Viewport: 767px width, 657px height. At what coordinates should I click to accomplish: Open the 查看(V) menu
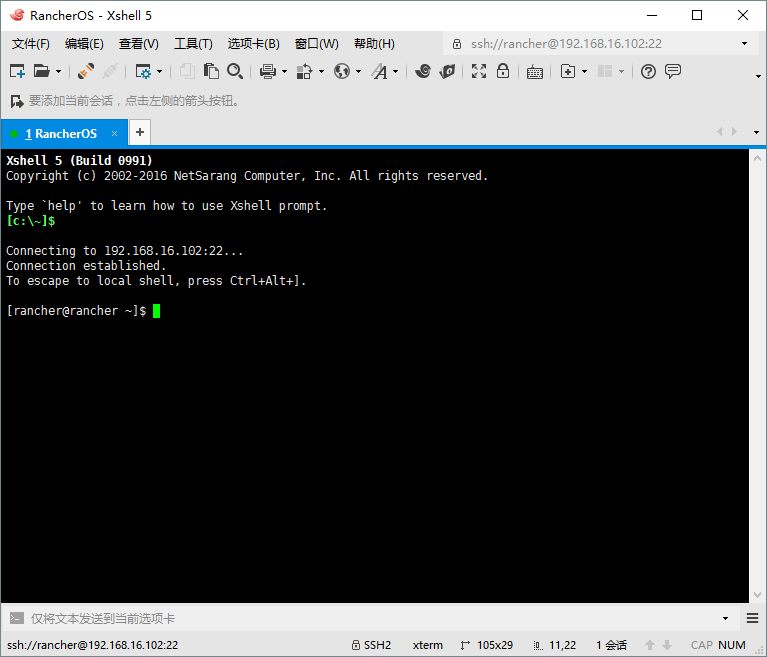pyautogui.click(x=138, y=44)
